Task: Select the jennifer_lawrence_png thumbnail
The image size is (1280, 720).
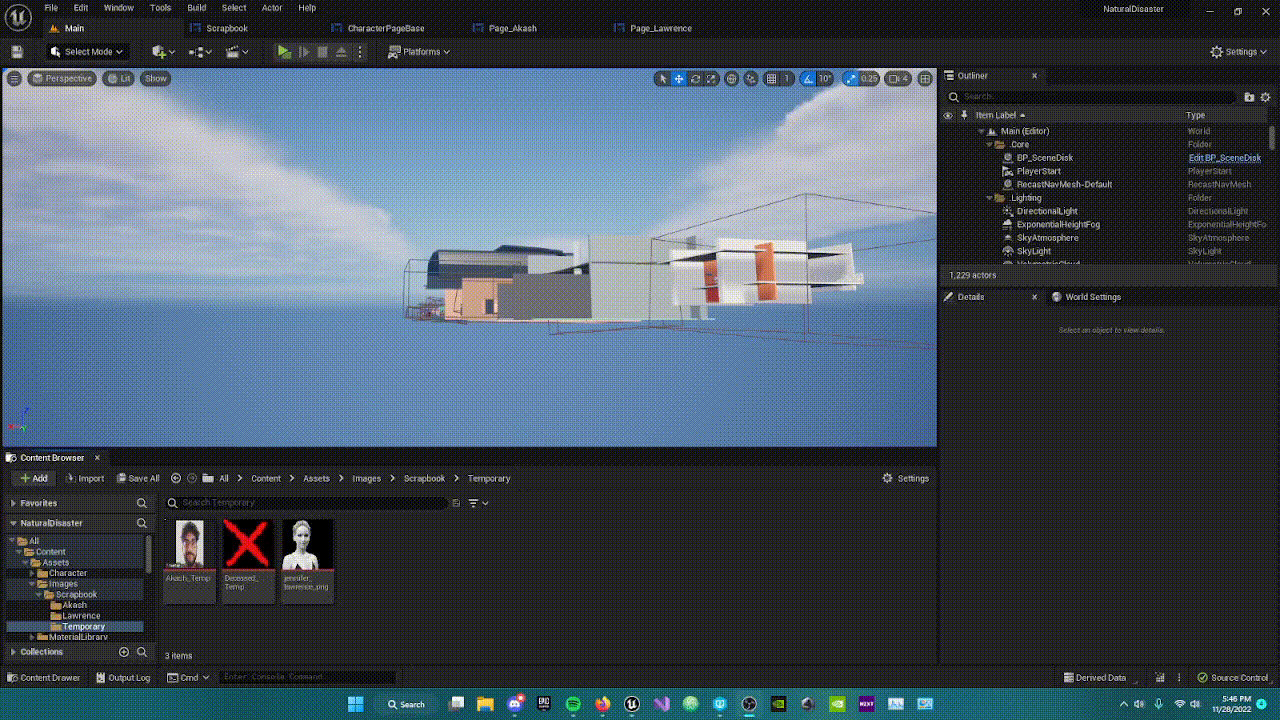Action: (x=307, y=560)
